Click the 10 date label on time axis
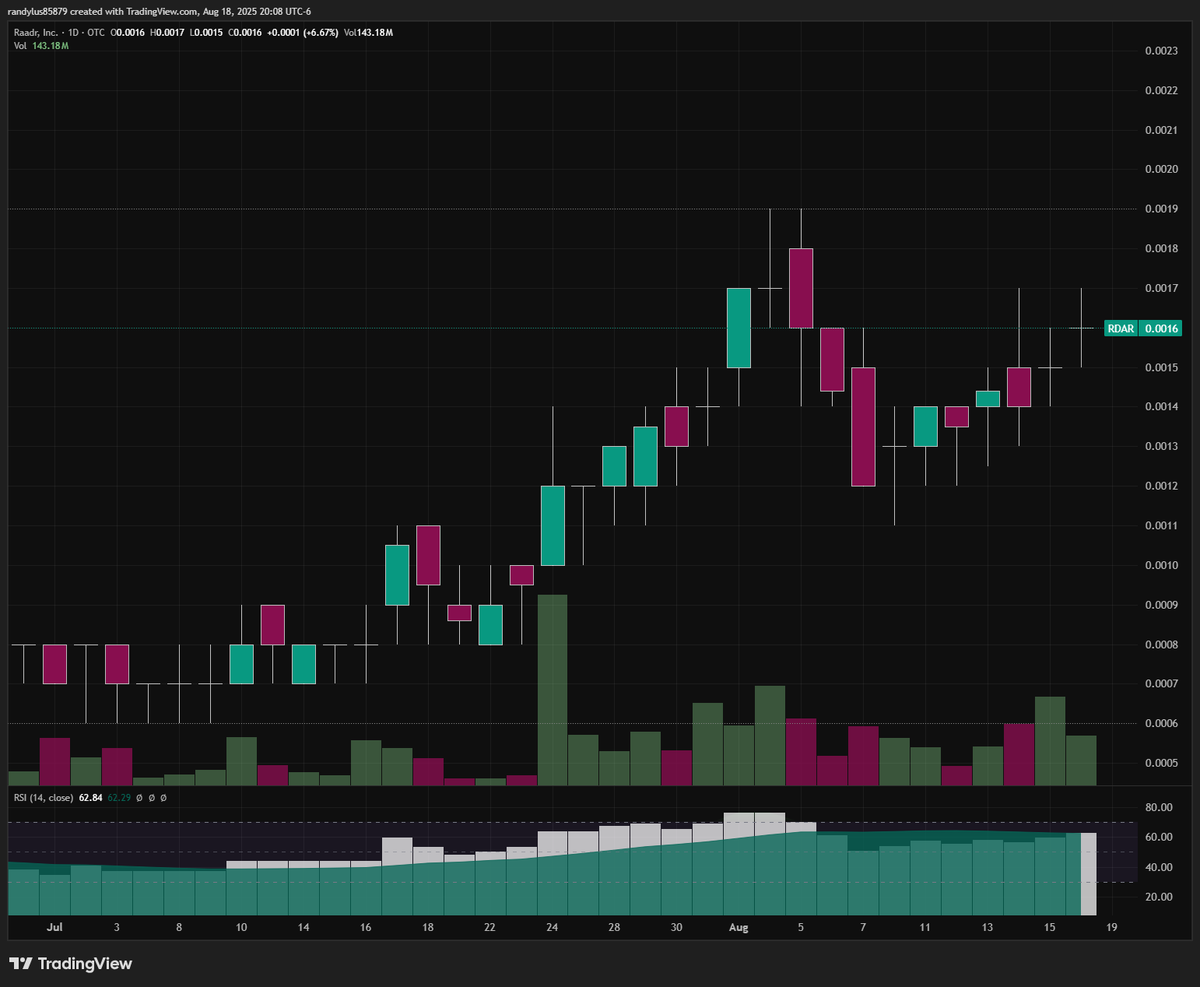This screenshot has width=1200, height=987. point(241,928)
